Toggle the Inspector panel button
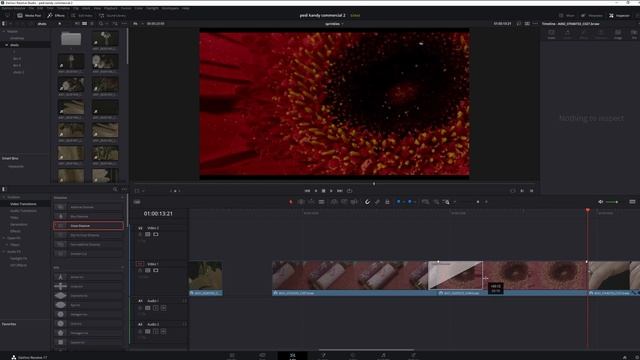The image size is (640, 360). pos(619,16)
